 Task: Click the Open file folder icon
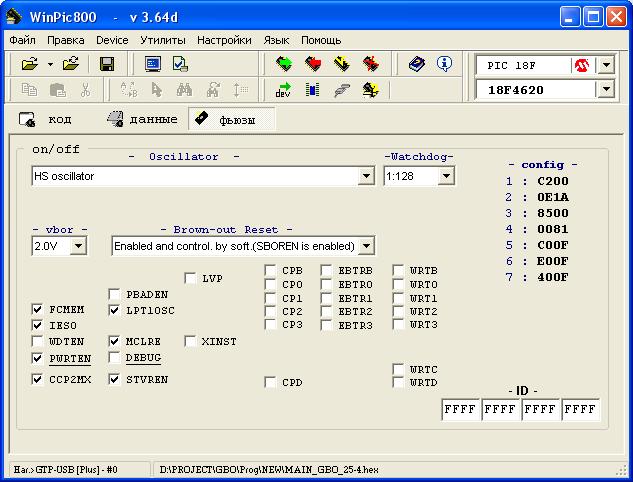30,64
